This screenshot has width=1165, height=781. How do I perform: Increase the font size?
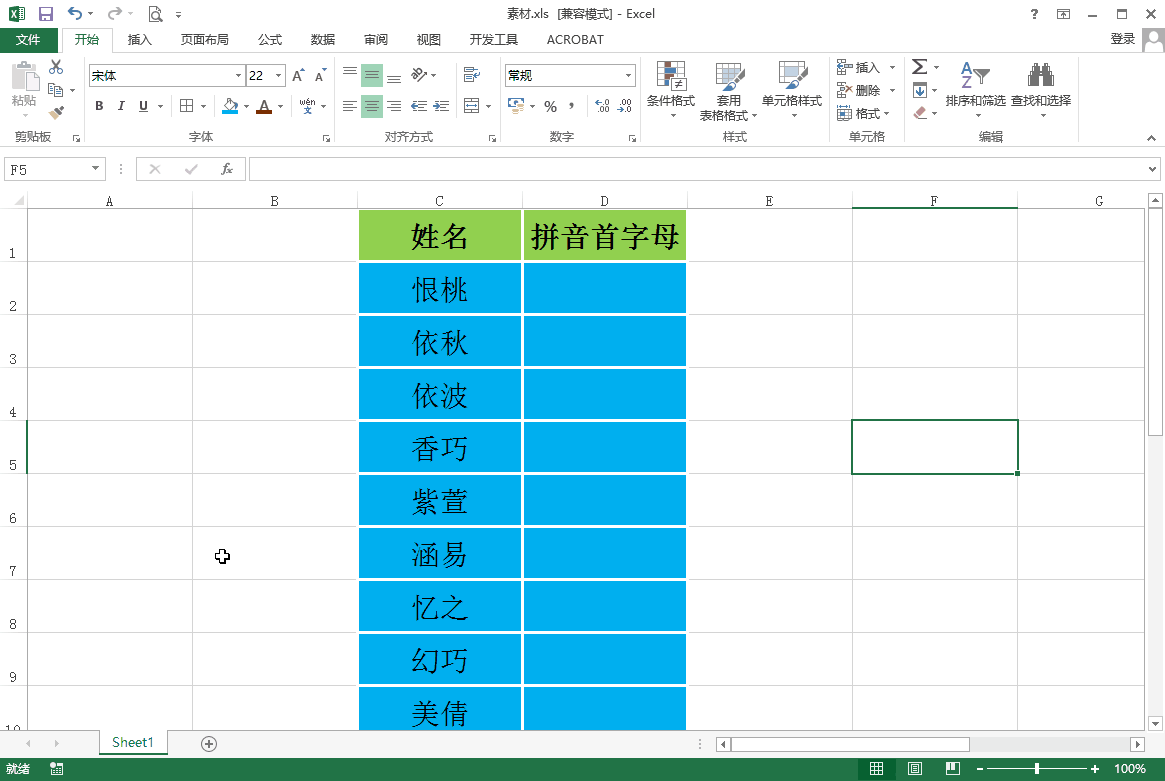coord(298,76)
